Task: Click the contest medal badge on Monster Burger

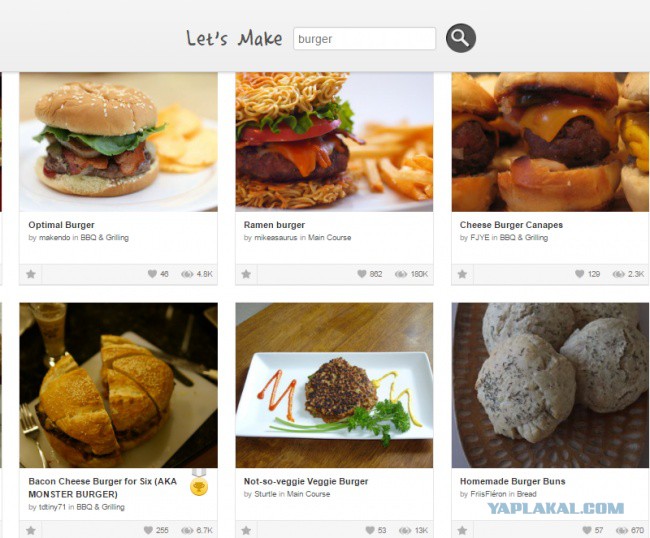Action: pyautogui.click(x=199, y=482)
